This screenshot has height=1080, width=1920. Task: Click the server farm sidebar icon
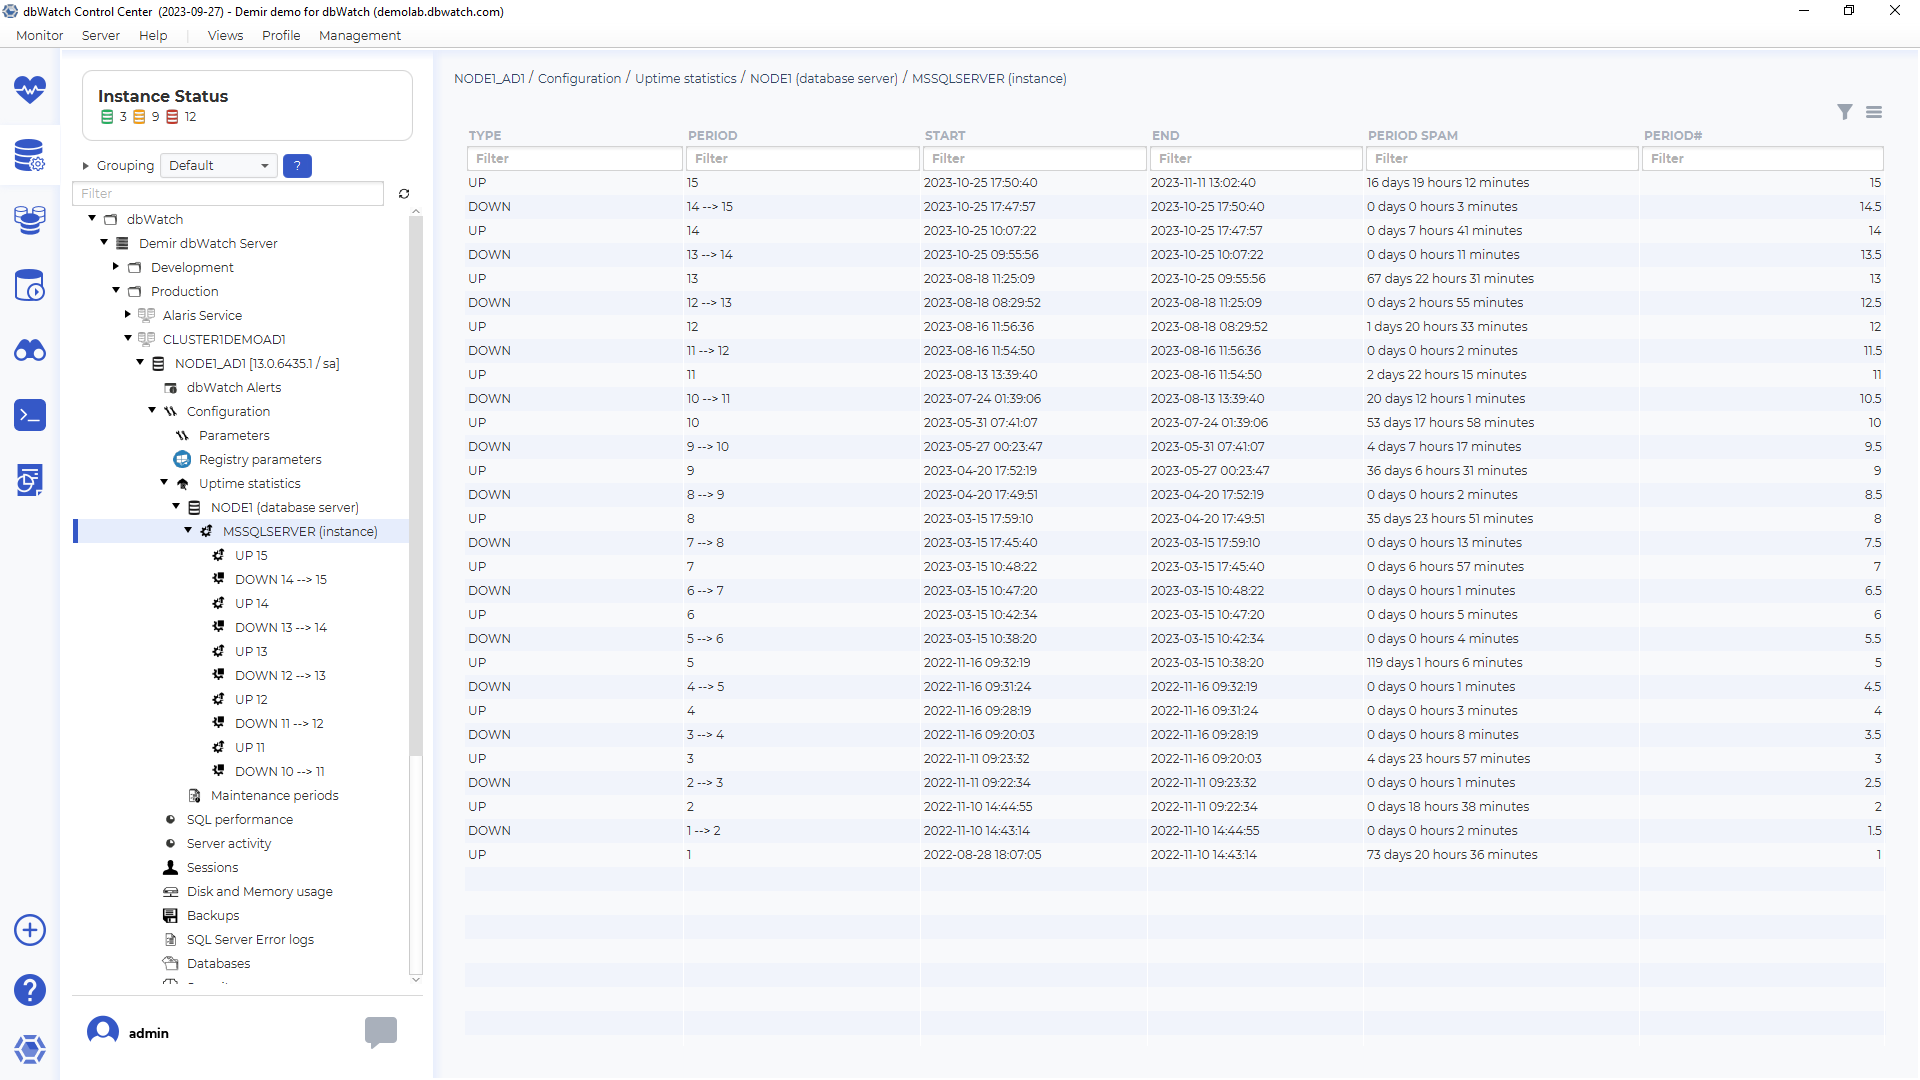coord(30,220)
